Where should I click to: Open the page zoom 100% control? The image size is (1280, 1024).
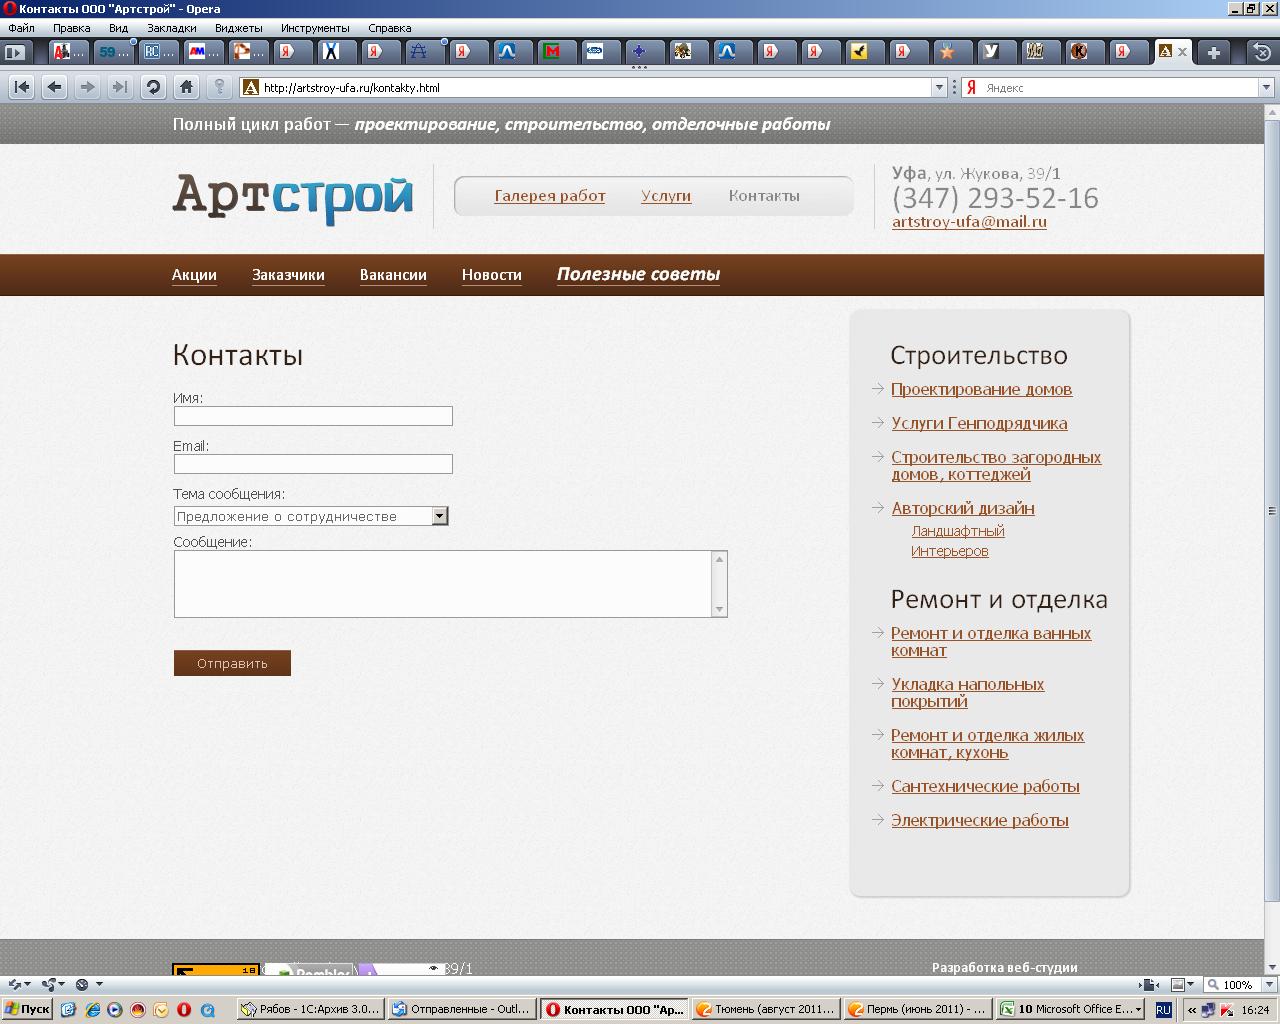coord(1236,984)
